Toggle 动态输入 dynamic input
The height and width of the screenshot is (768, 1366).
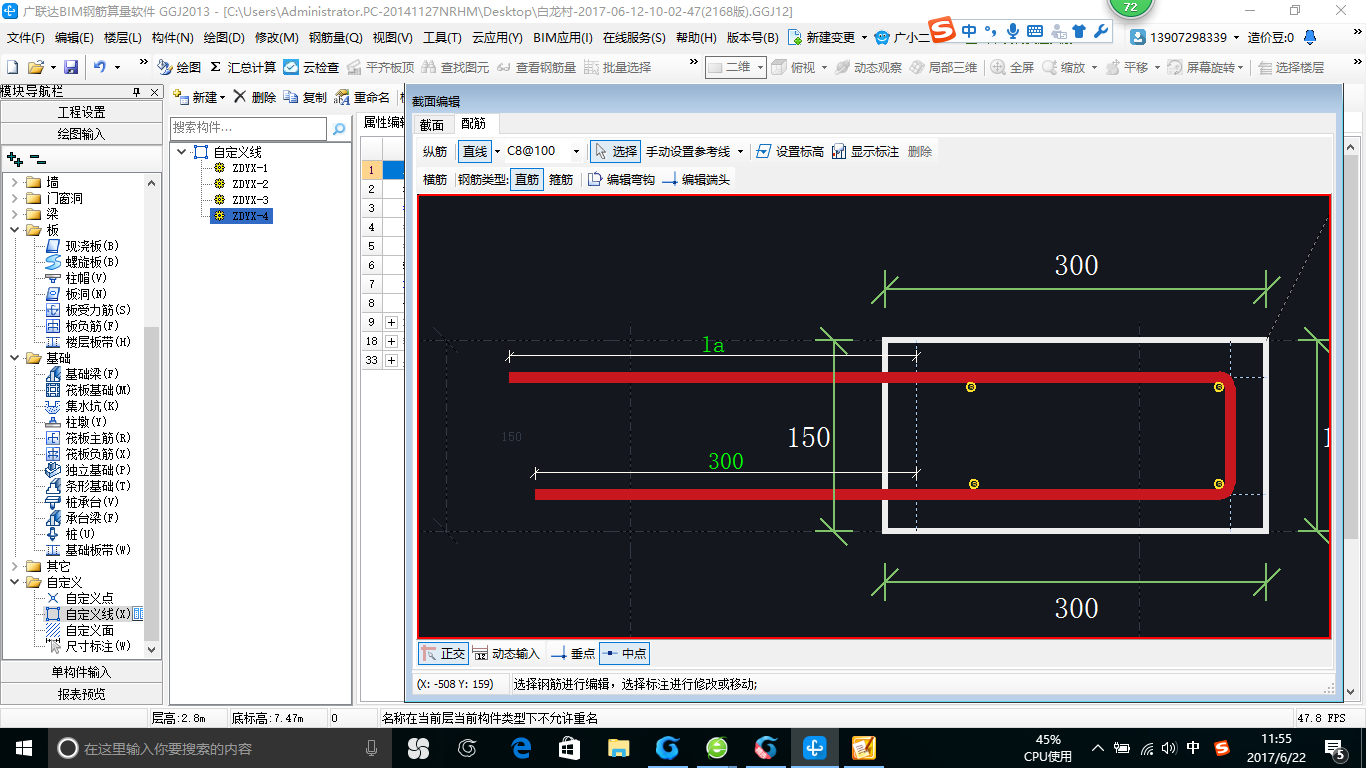(506, 653)
